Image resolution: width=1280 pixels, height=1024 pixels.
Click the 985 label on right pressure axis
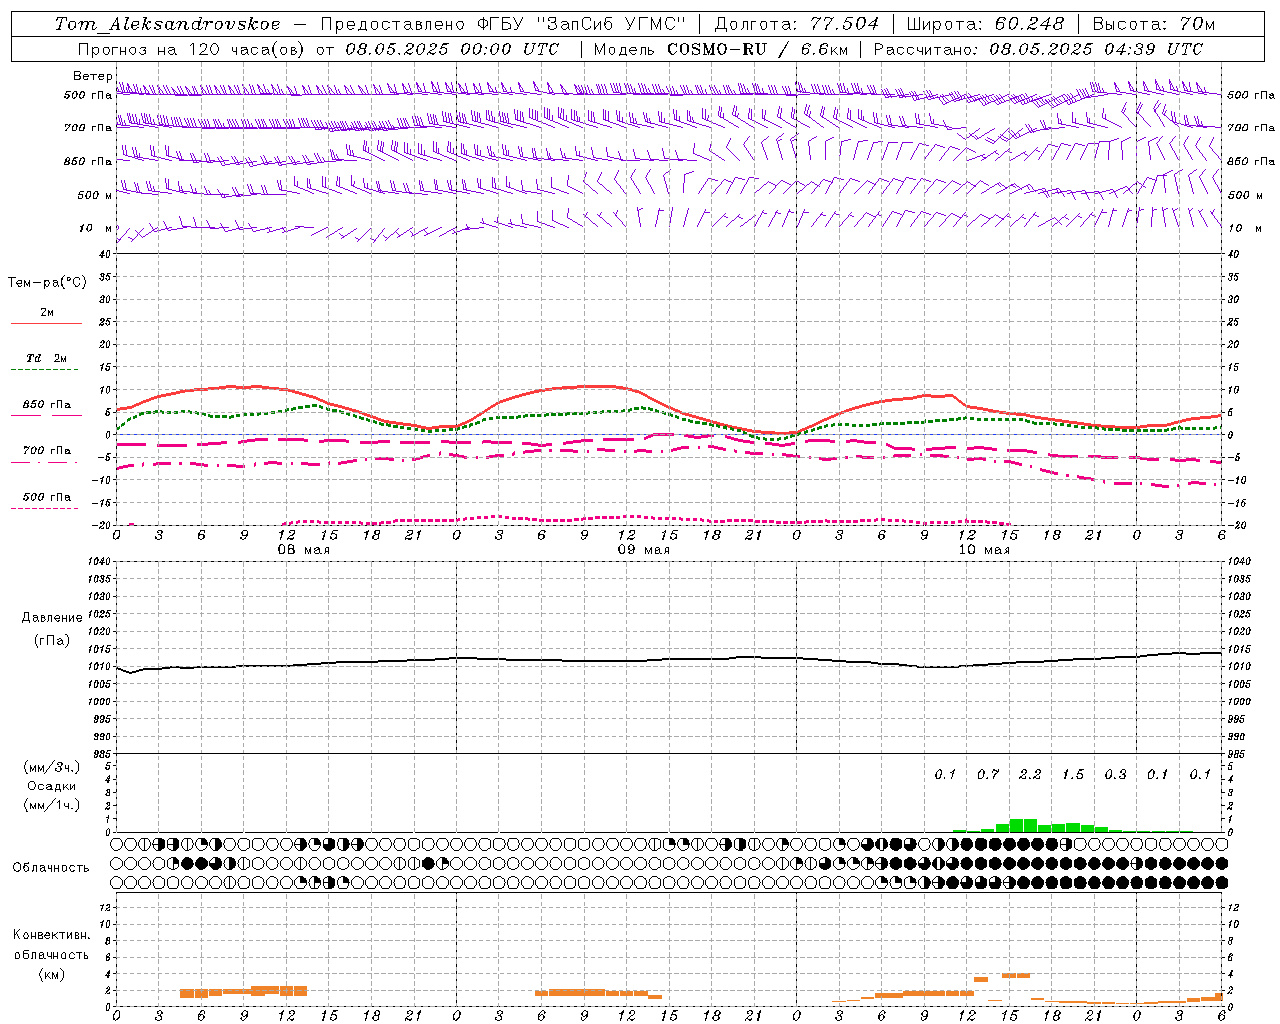tap(1236, 754)
